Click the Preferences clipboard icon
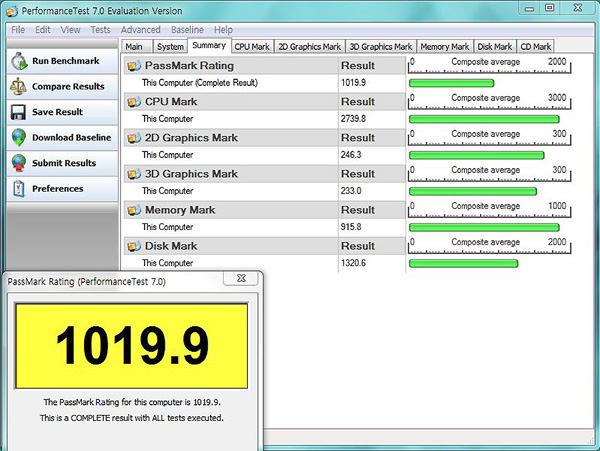Image resolution: width=600 pixels, height=451 pixels. 19,189
